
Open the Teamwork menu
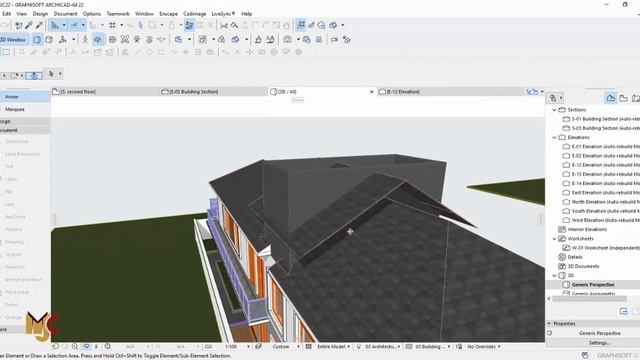[118, 13]
